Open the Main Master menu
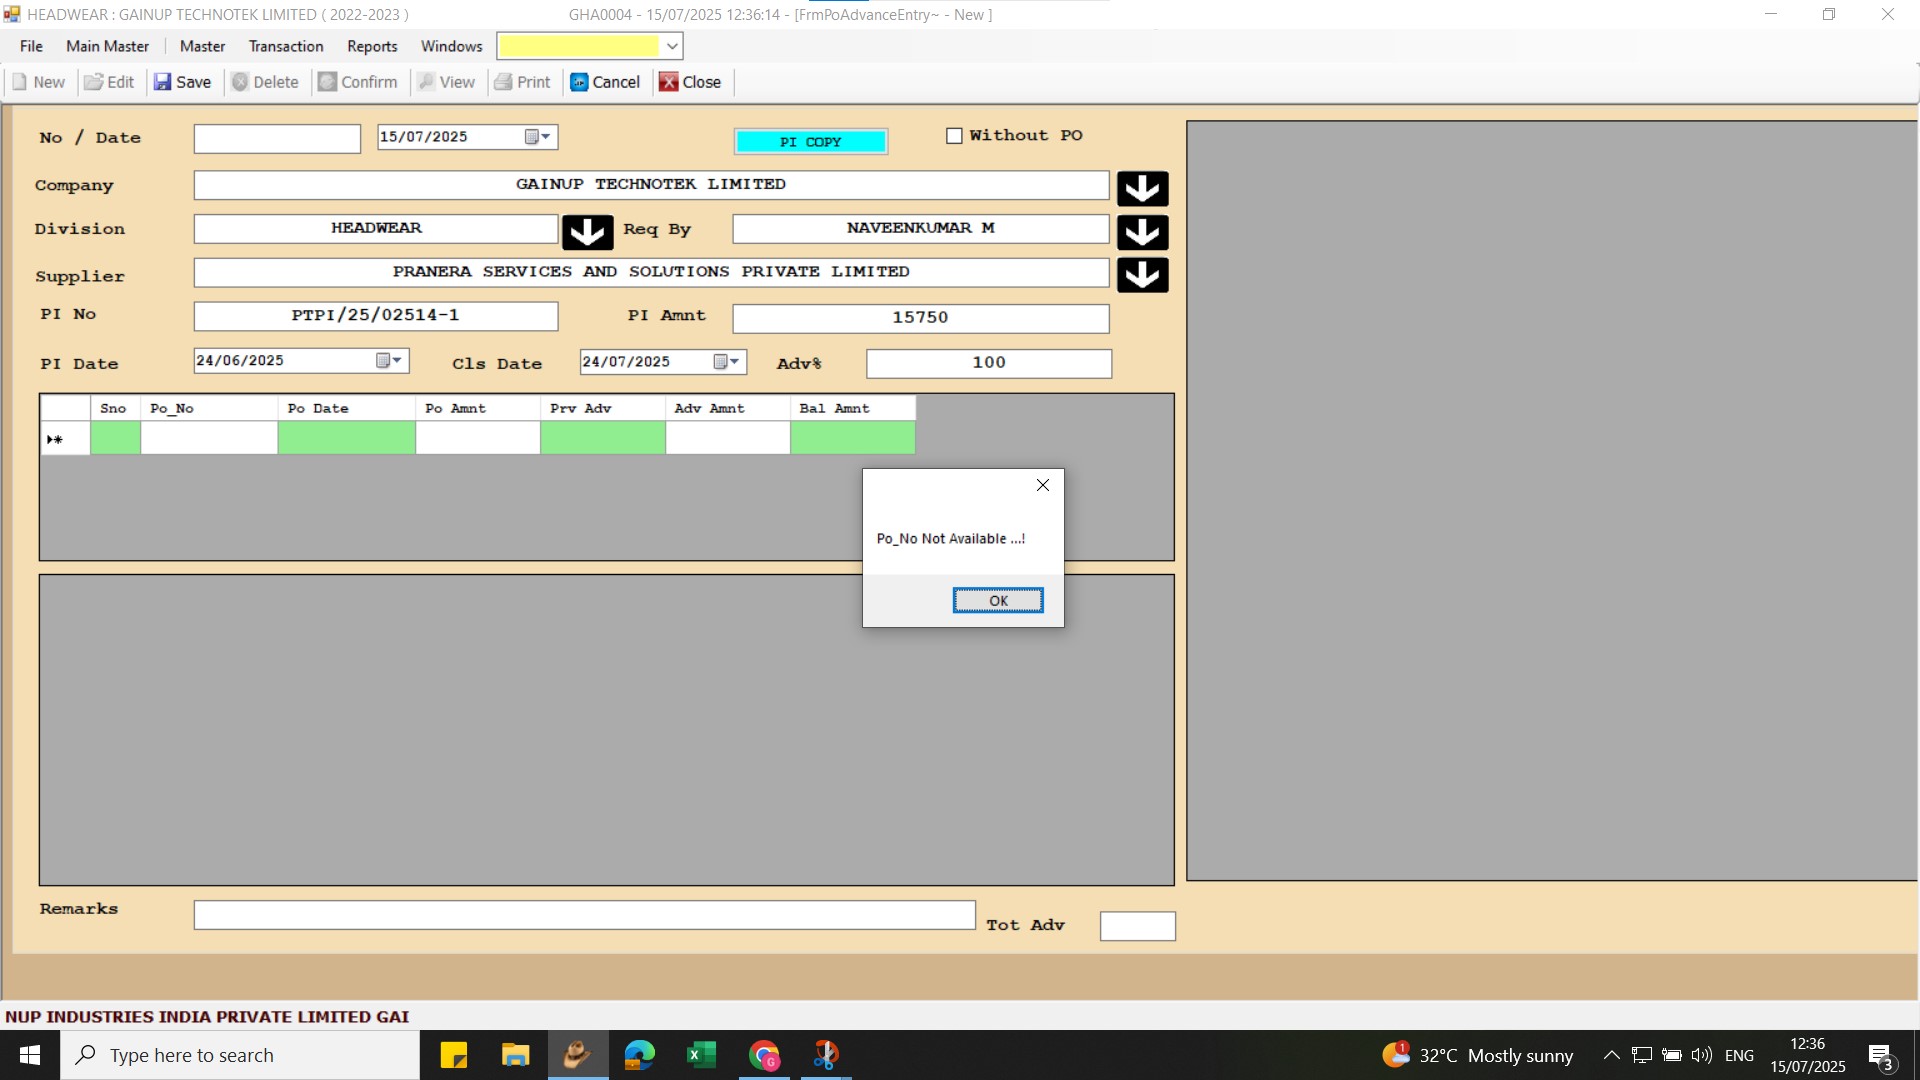The height and width of the screenshot is (1080, 1920). coord(107,46)
